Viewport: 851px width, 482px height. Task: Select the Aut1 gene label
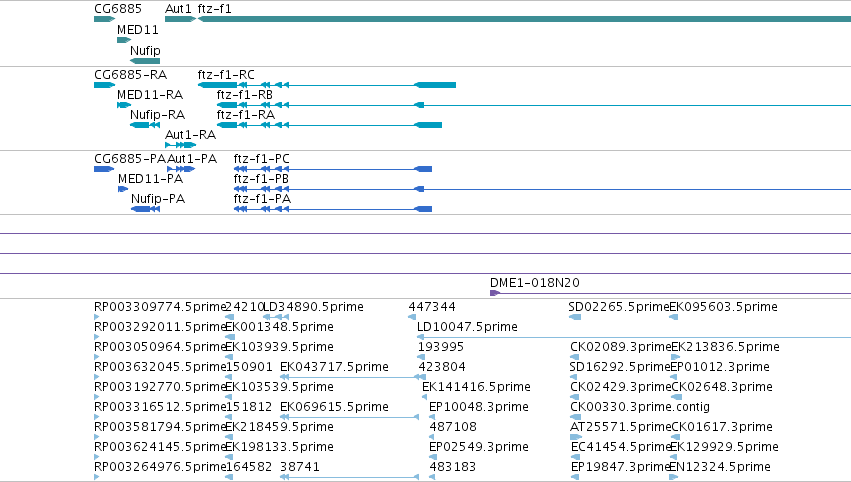(x=178, y=9)
